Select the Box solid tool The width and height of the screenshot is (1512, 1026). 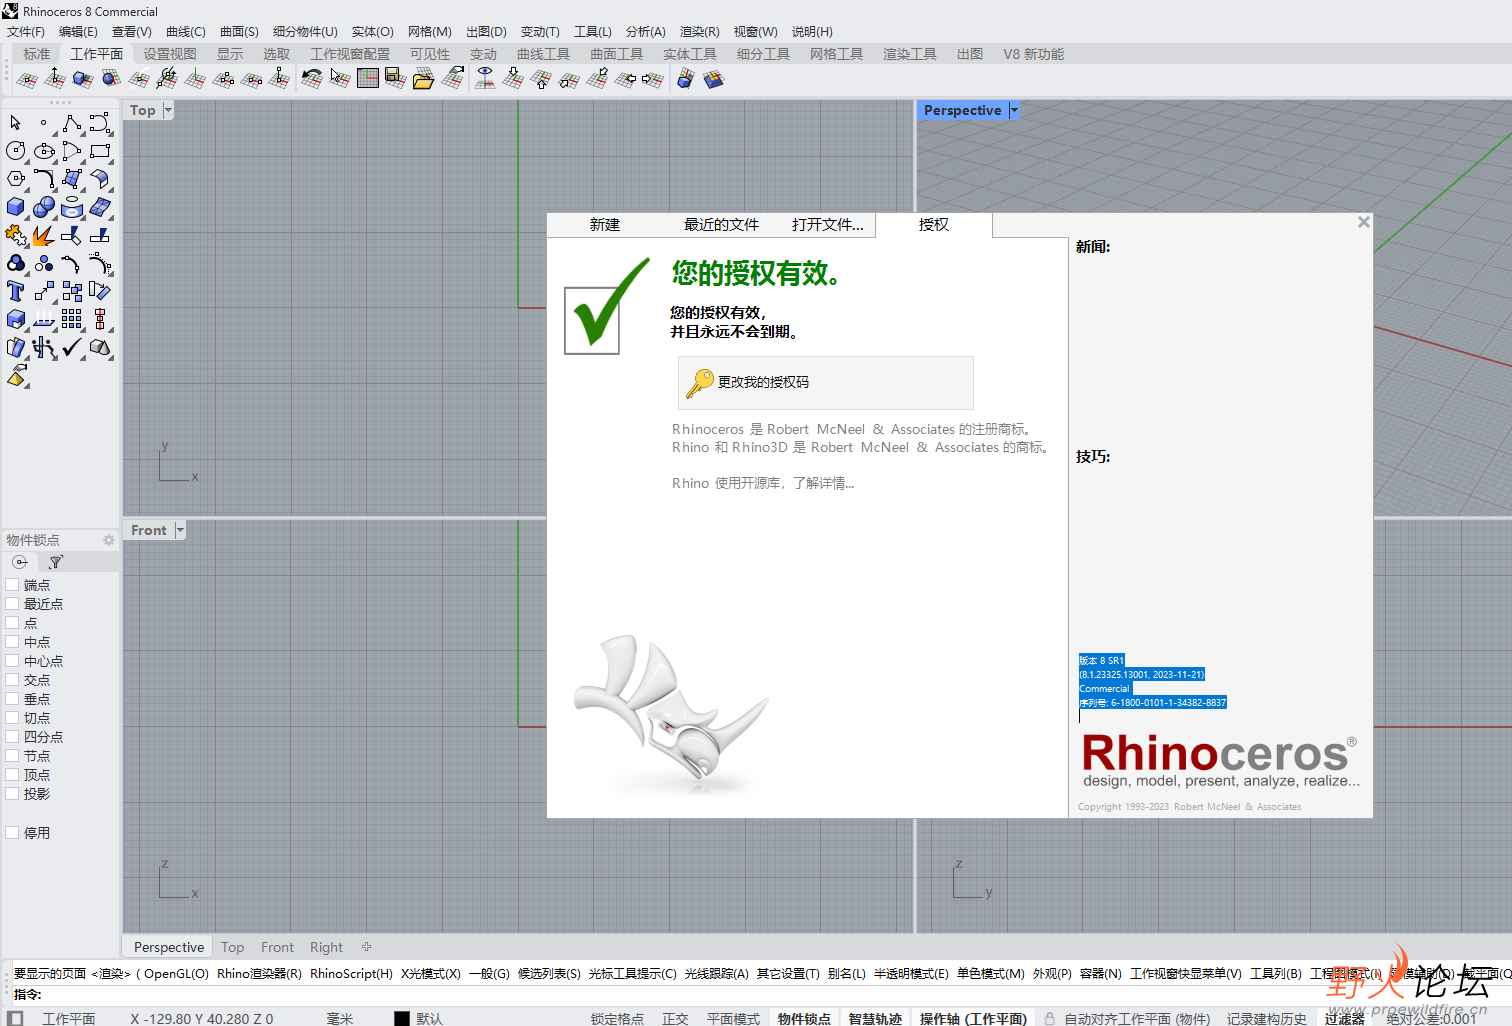point(16,207)
